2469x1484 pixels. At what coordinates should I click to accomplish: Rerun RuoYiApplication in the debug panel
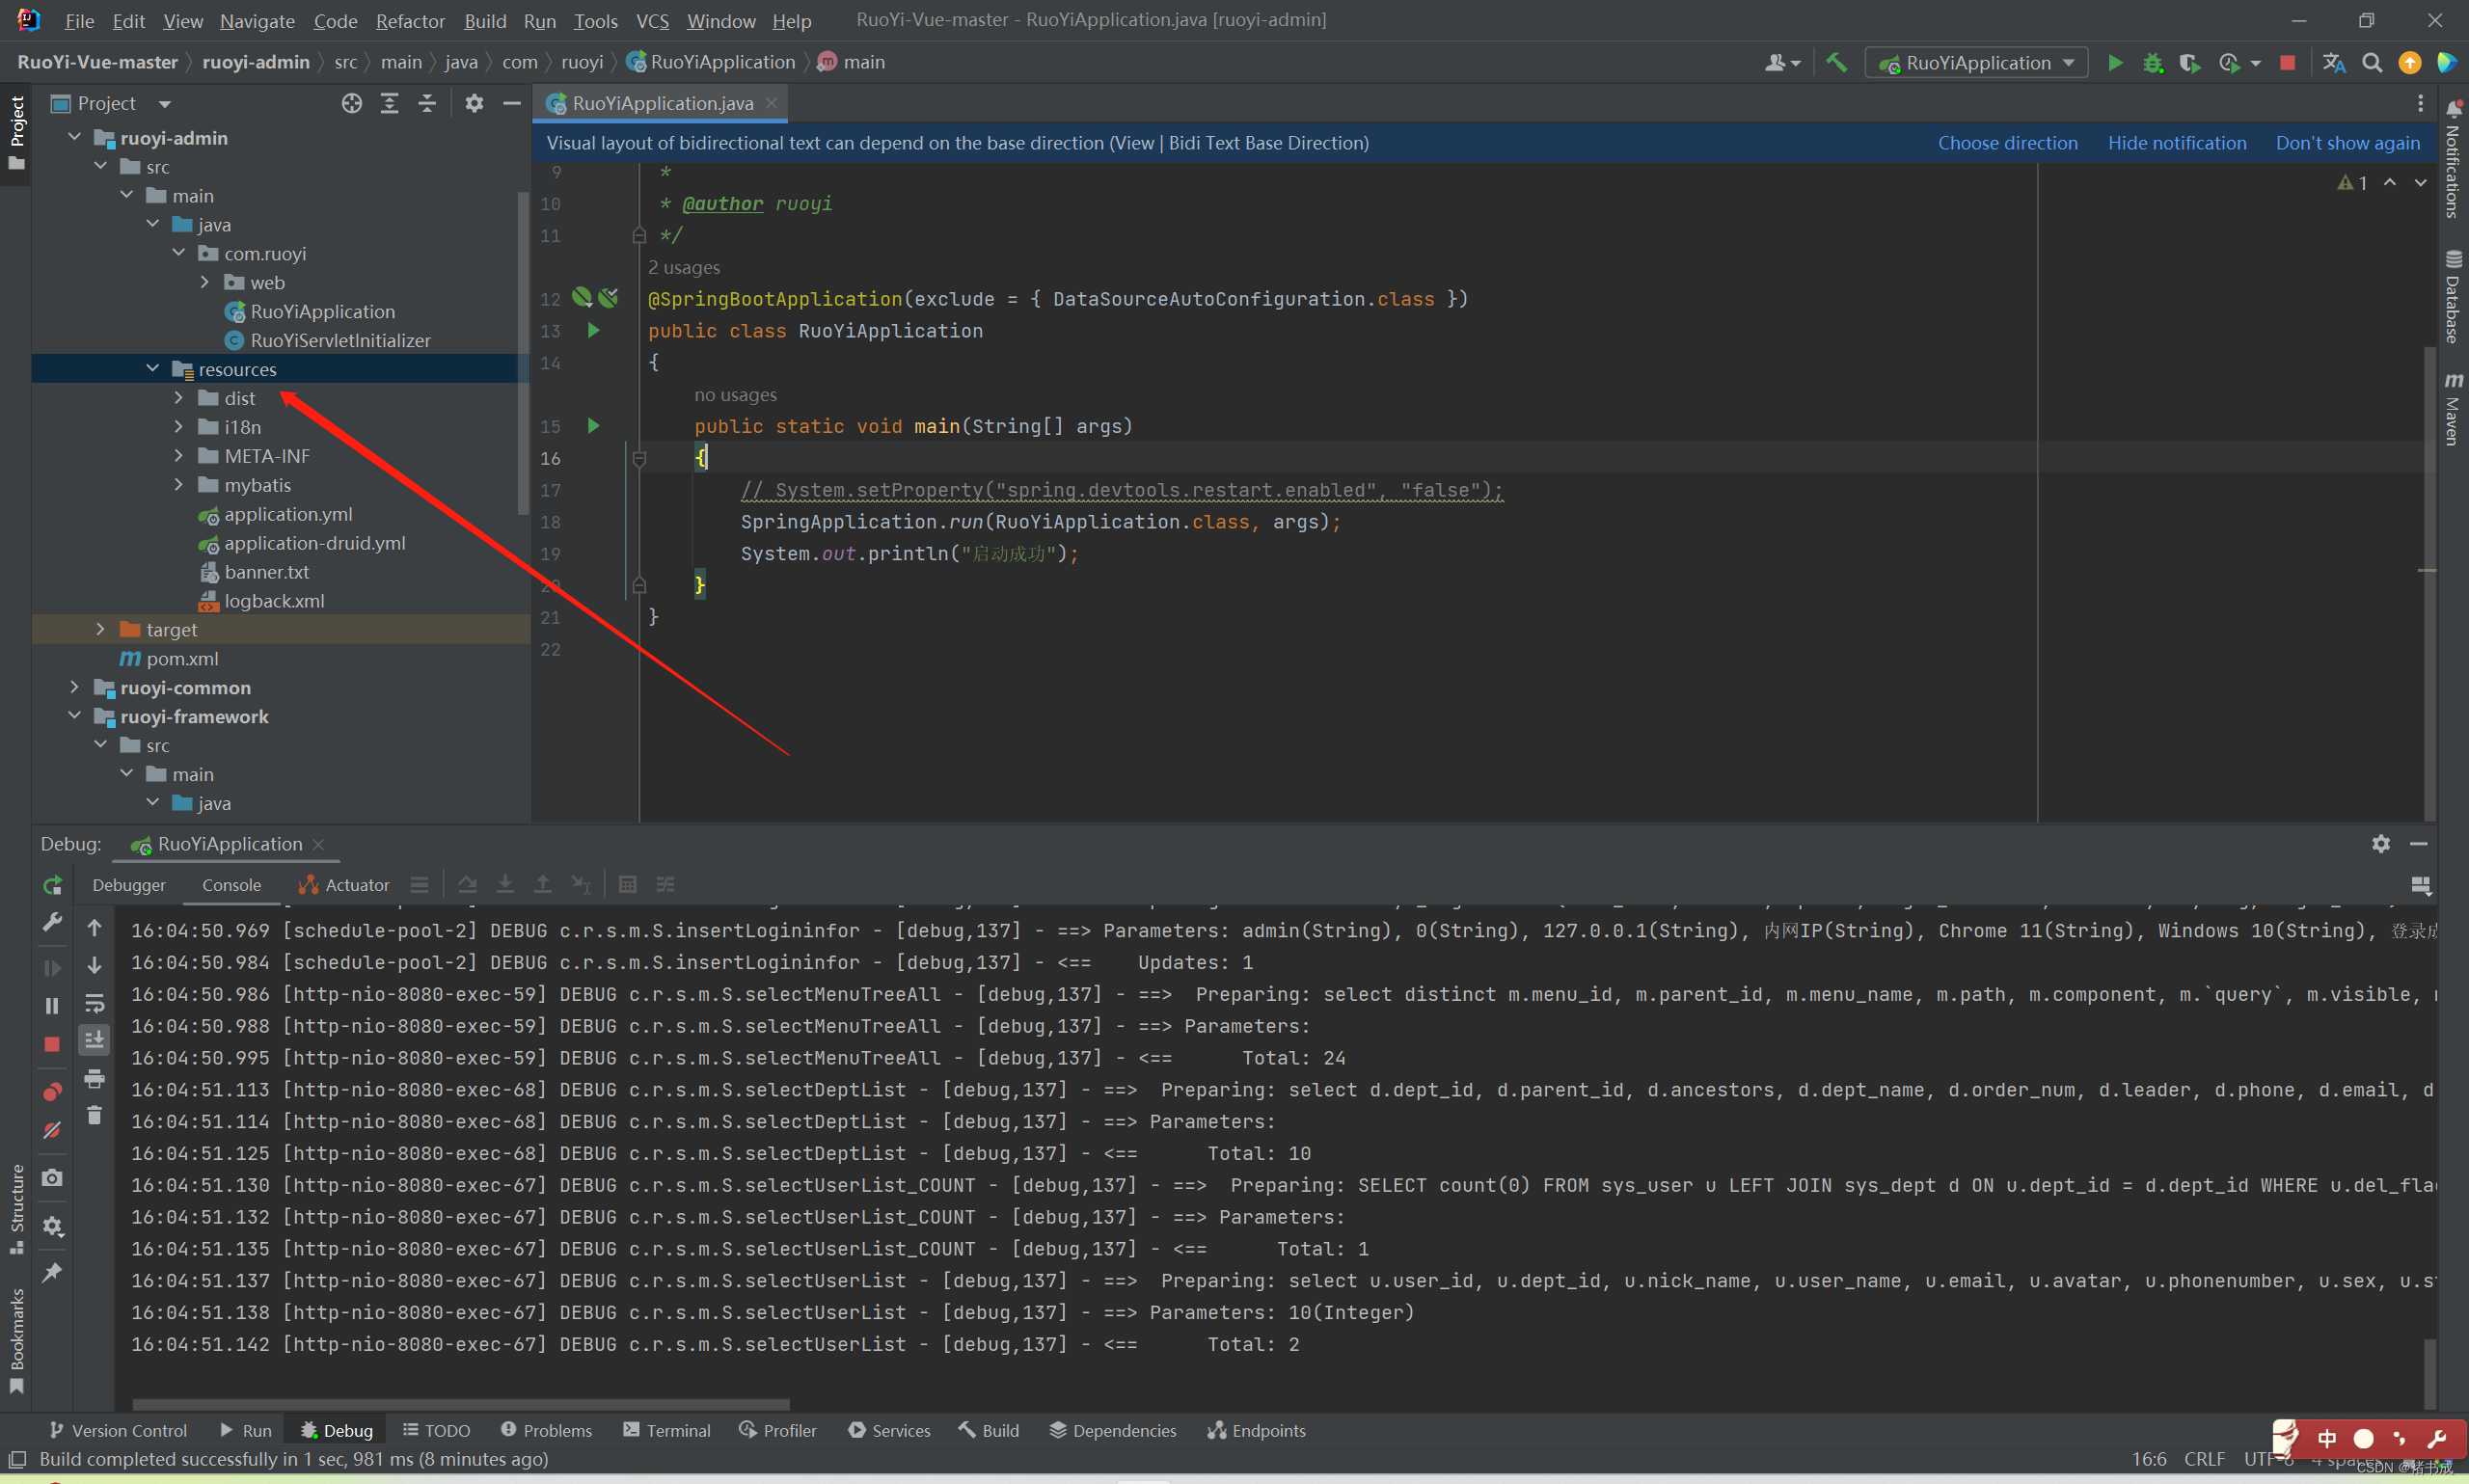tap(52, 885)
